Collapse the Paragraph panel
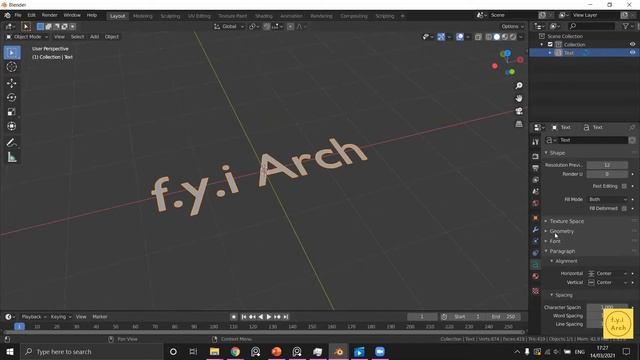This screenshot has height=360, width=640. 562,251
